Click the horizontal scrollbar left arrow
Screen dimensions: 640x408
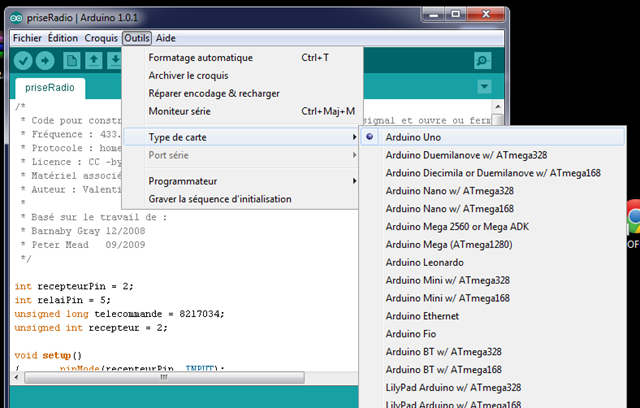pyautogui.click(x=17, y=377)
